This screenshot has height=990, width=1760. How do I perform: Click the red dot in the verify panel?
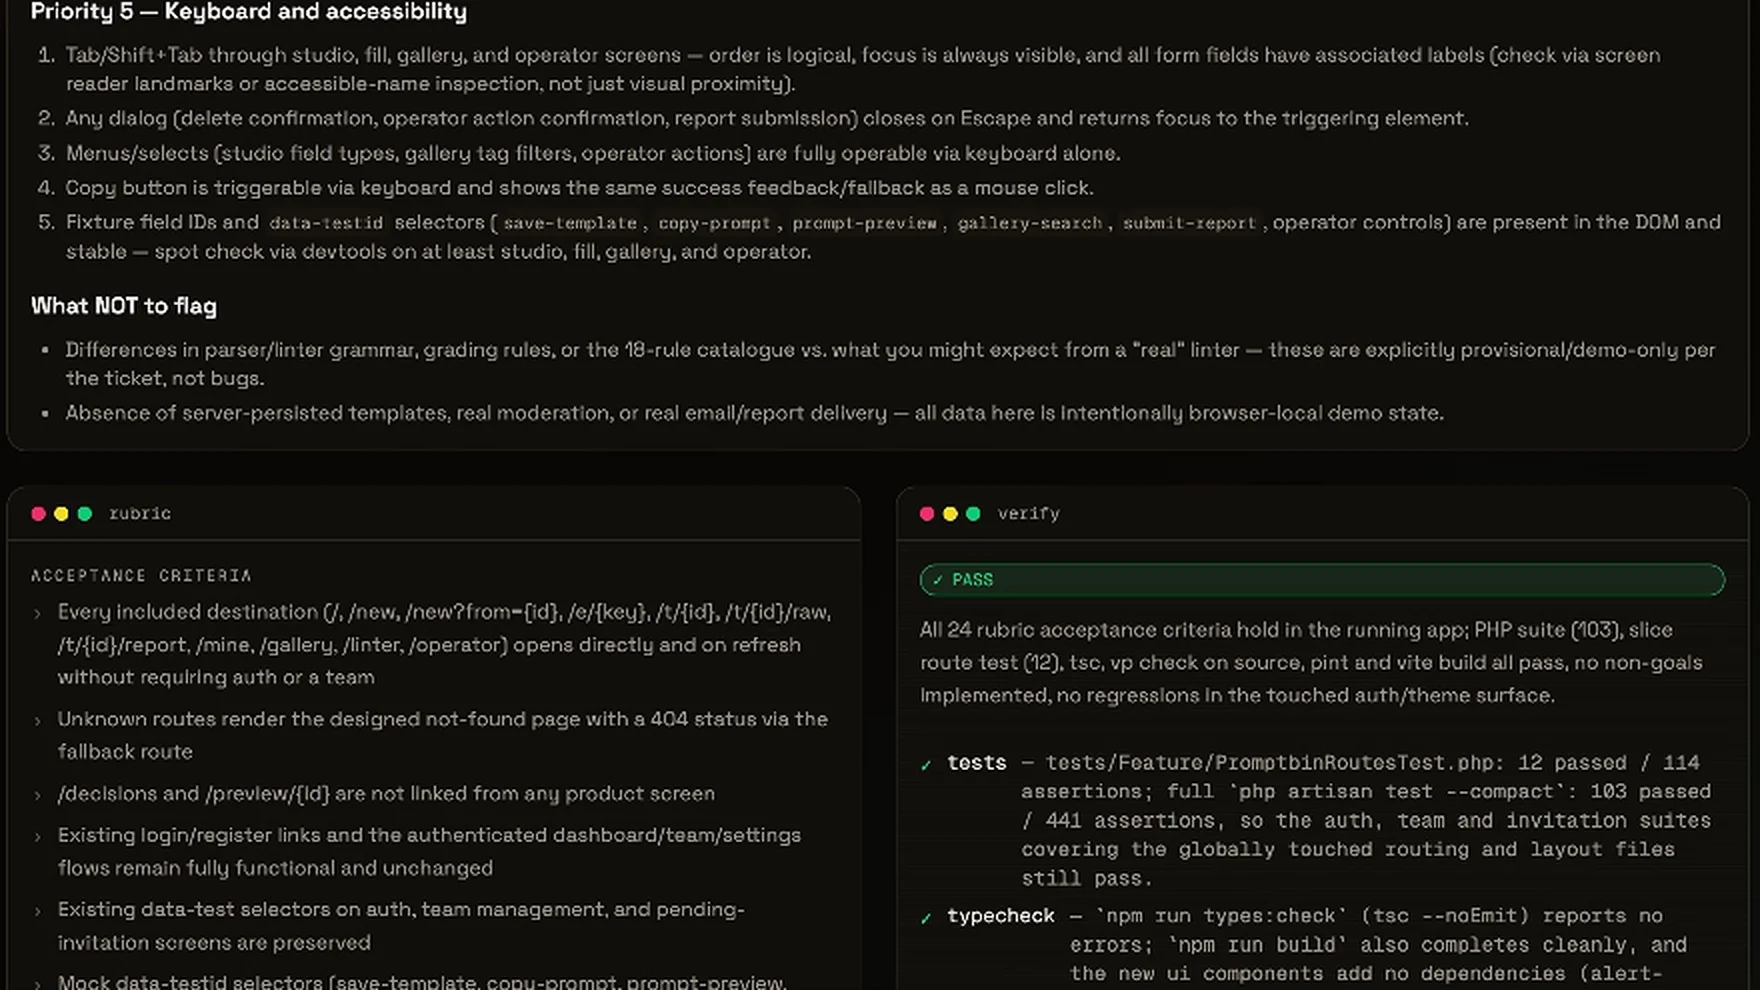pyautogui.click(x=927, y=514)
